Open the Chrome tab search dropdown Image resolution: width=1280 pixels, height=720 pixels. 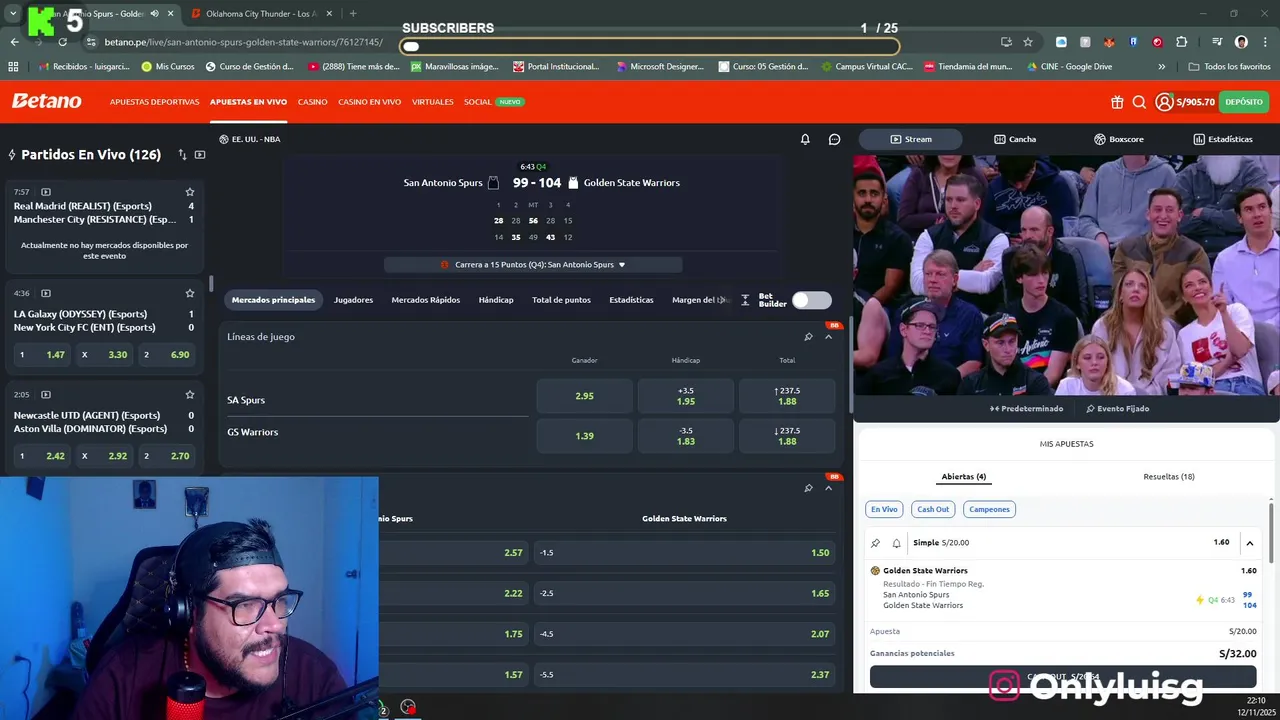13,14
